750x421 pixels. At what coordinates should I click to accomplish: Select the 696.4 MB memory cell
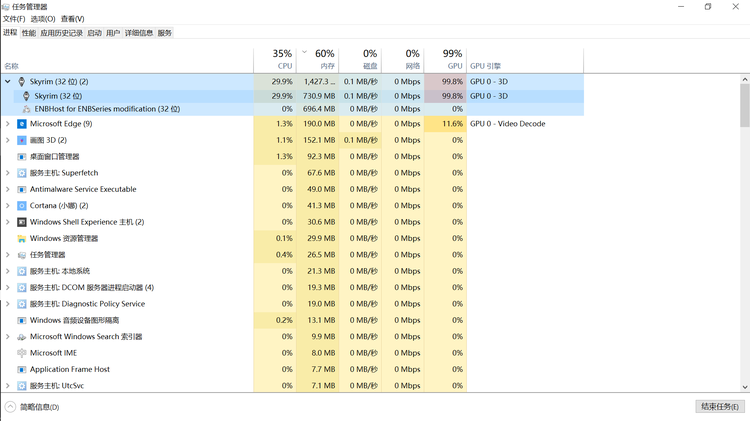318,109
